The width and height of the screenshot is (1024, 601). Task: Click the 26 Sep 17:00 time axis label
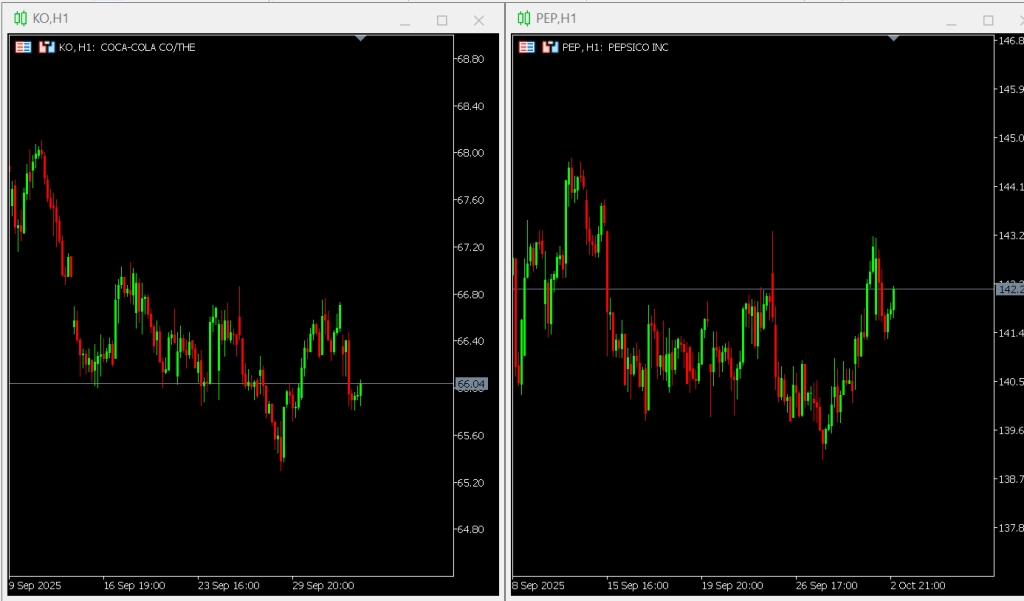click(x=826, y=585)
